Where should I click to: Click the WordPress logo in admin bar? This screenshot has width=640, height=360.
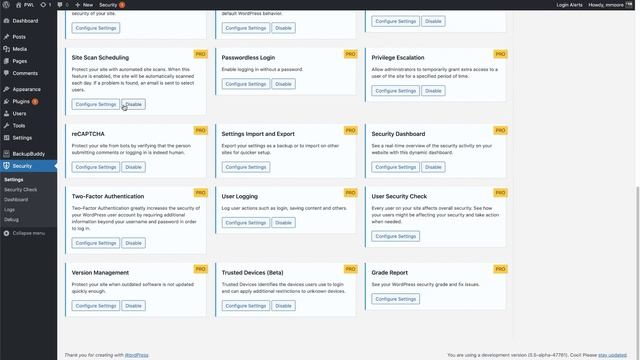coord(6,5)
